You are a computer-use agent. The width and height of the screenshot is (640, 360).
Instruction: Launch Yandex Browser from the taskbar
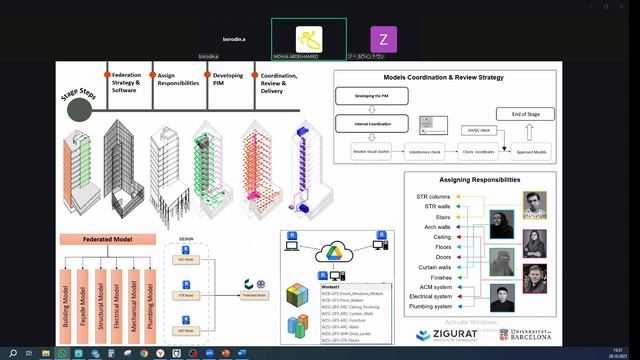click(x=160, y=353)
